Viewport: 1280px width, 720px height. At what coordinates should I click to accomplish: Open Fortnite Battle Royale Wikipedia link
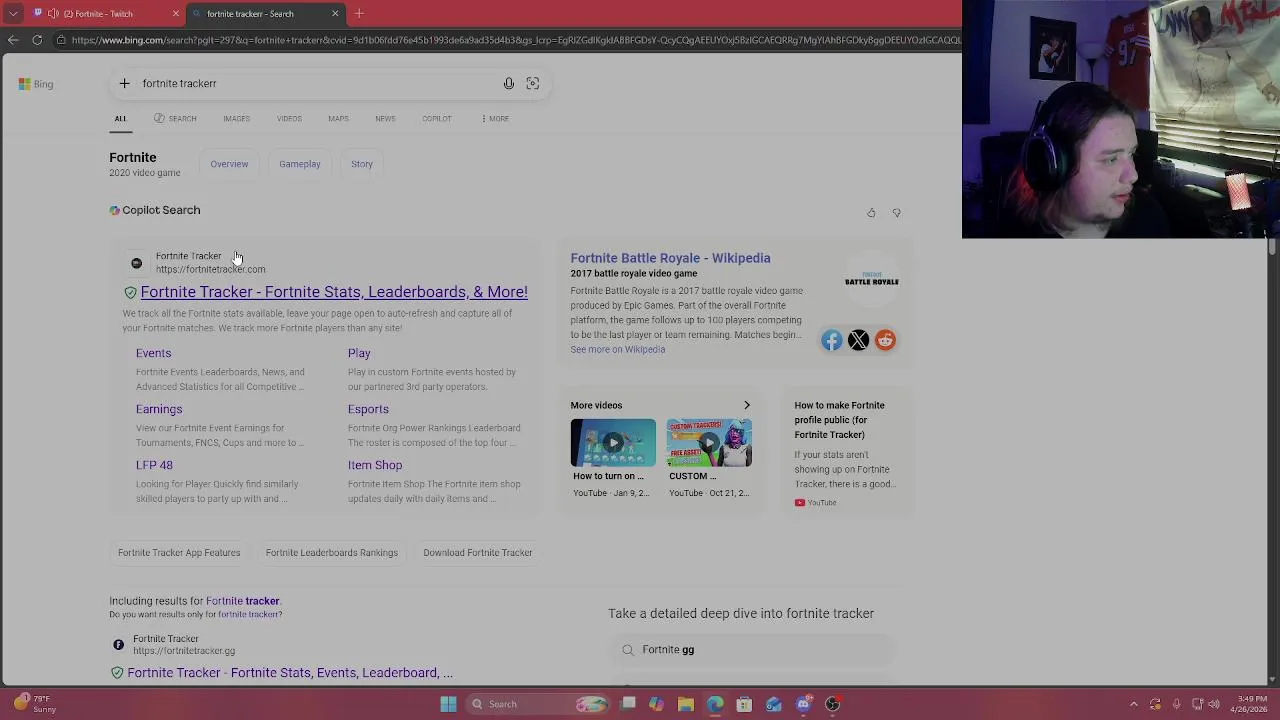pos(670,258)
